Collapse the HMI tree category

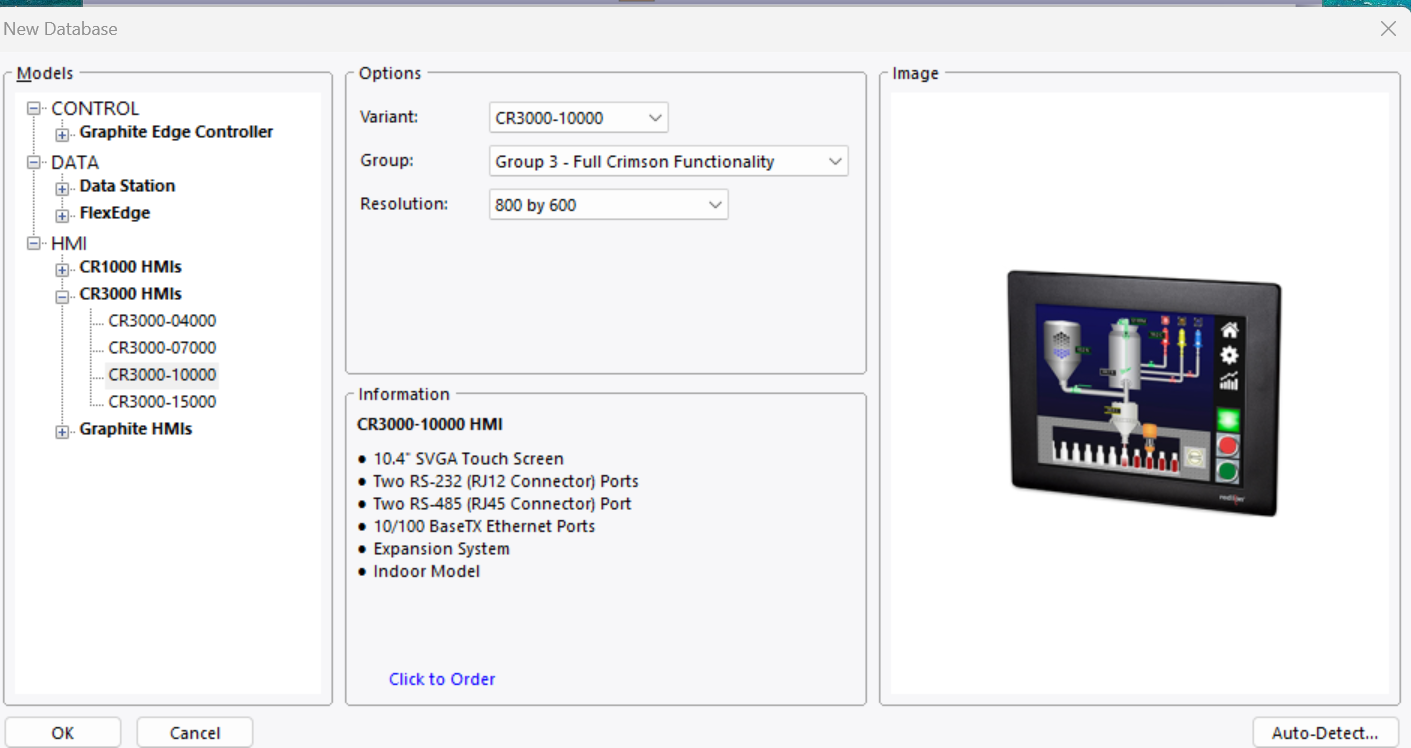click(34, 243)
